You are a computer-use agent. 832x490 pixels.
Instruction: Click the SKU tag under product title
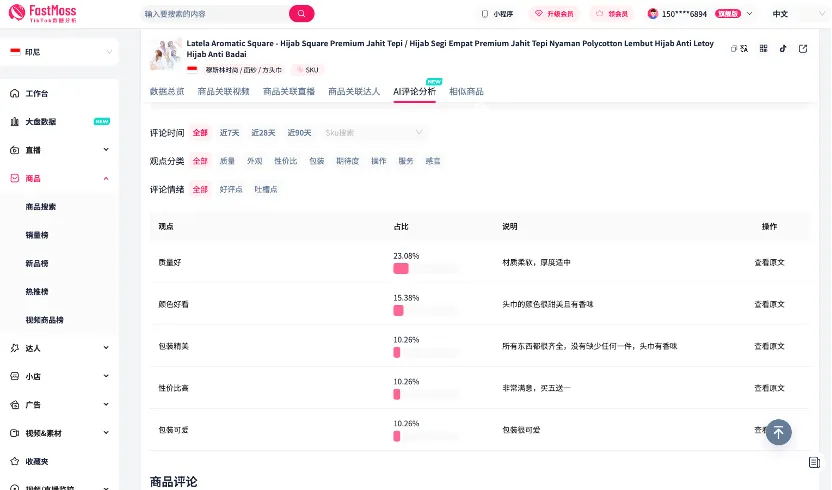(x=307, y=70)
